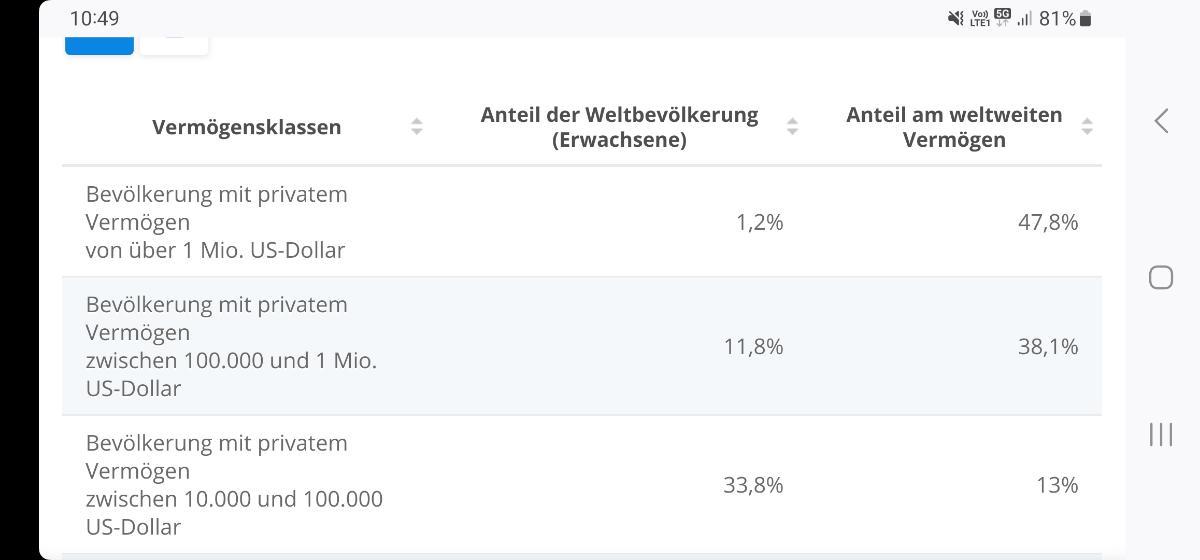Sort table by Vermögensklassen arrows
The height and width of the screenshot is (560, 1200).
[x=417, y=127]
